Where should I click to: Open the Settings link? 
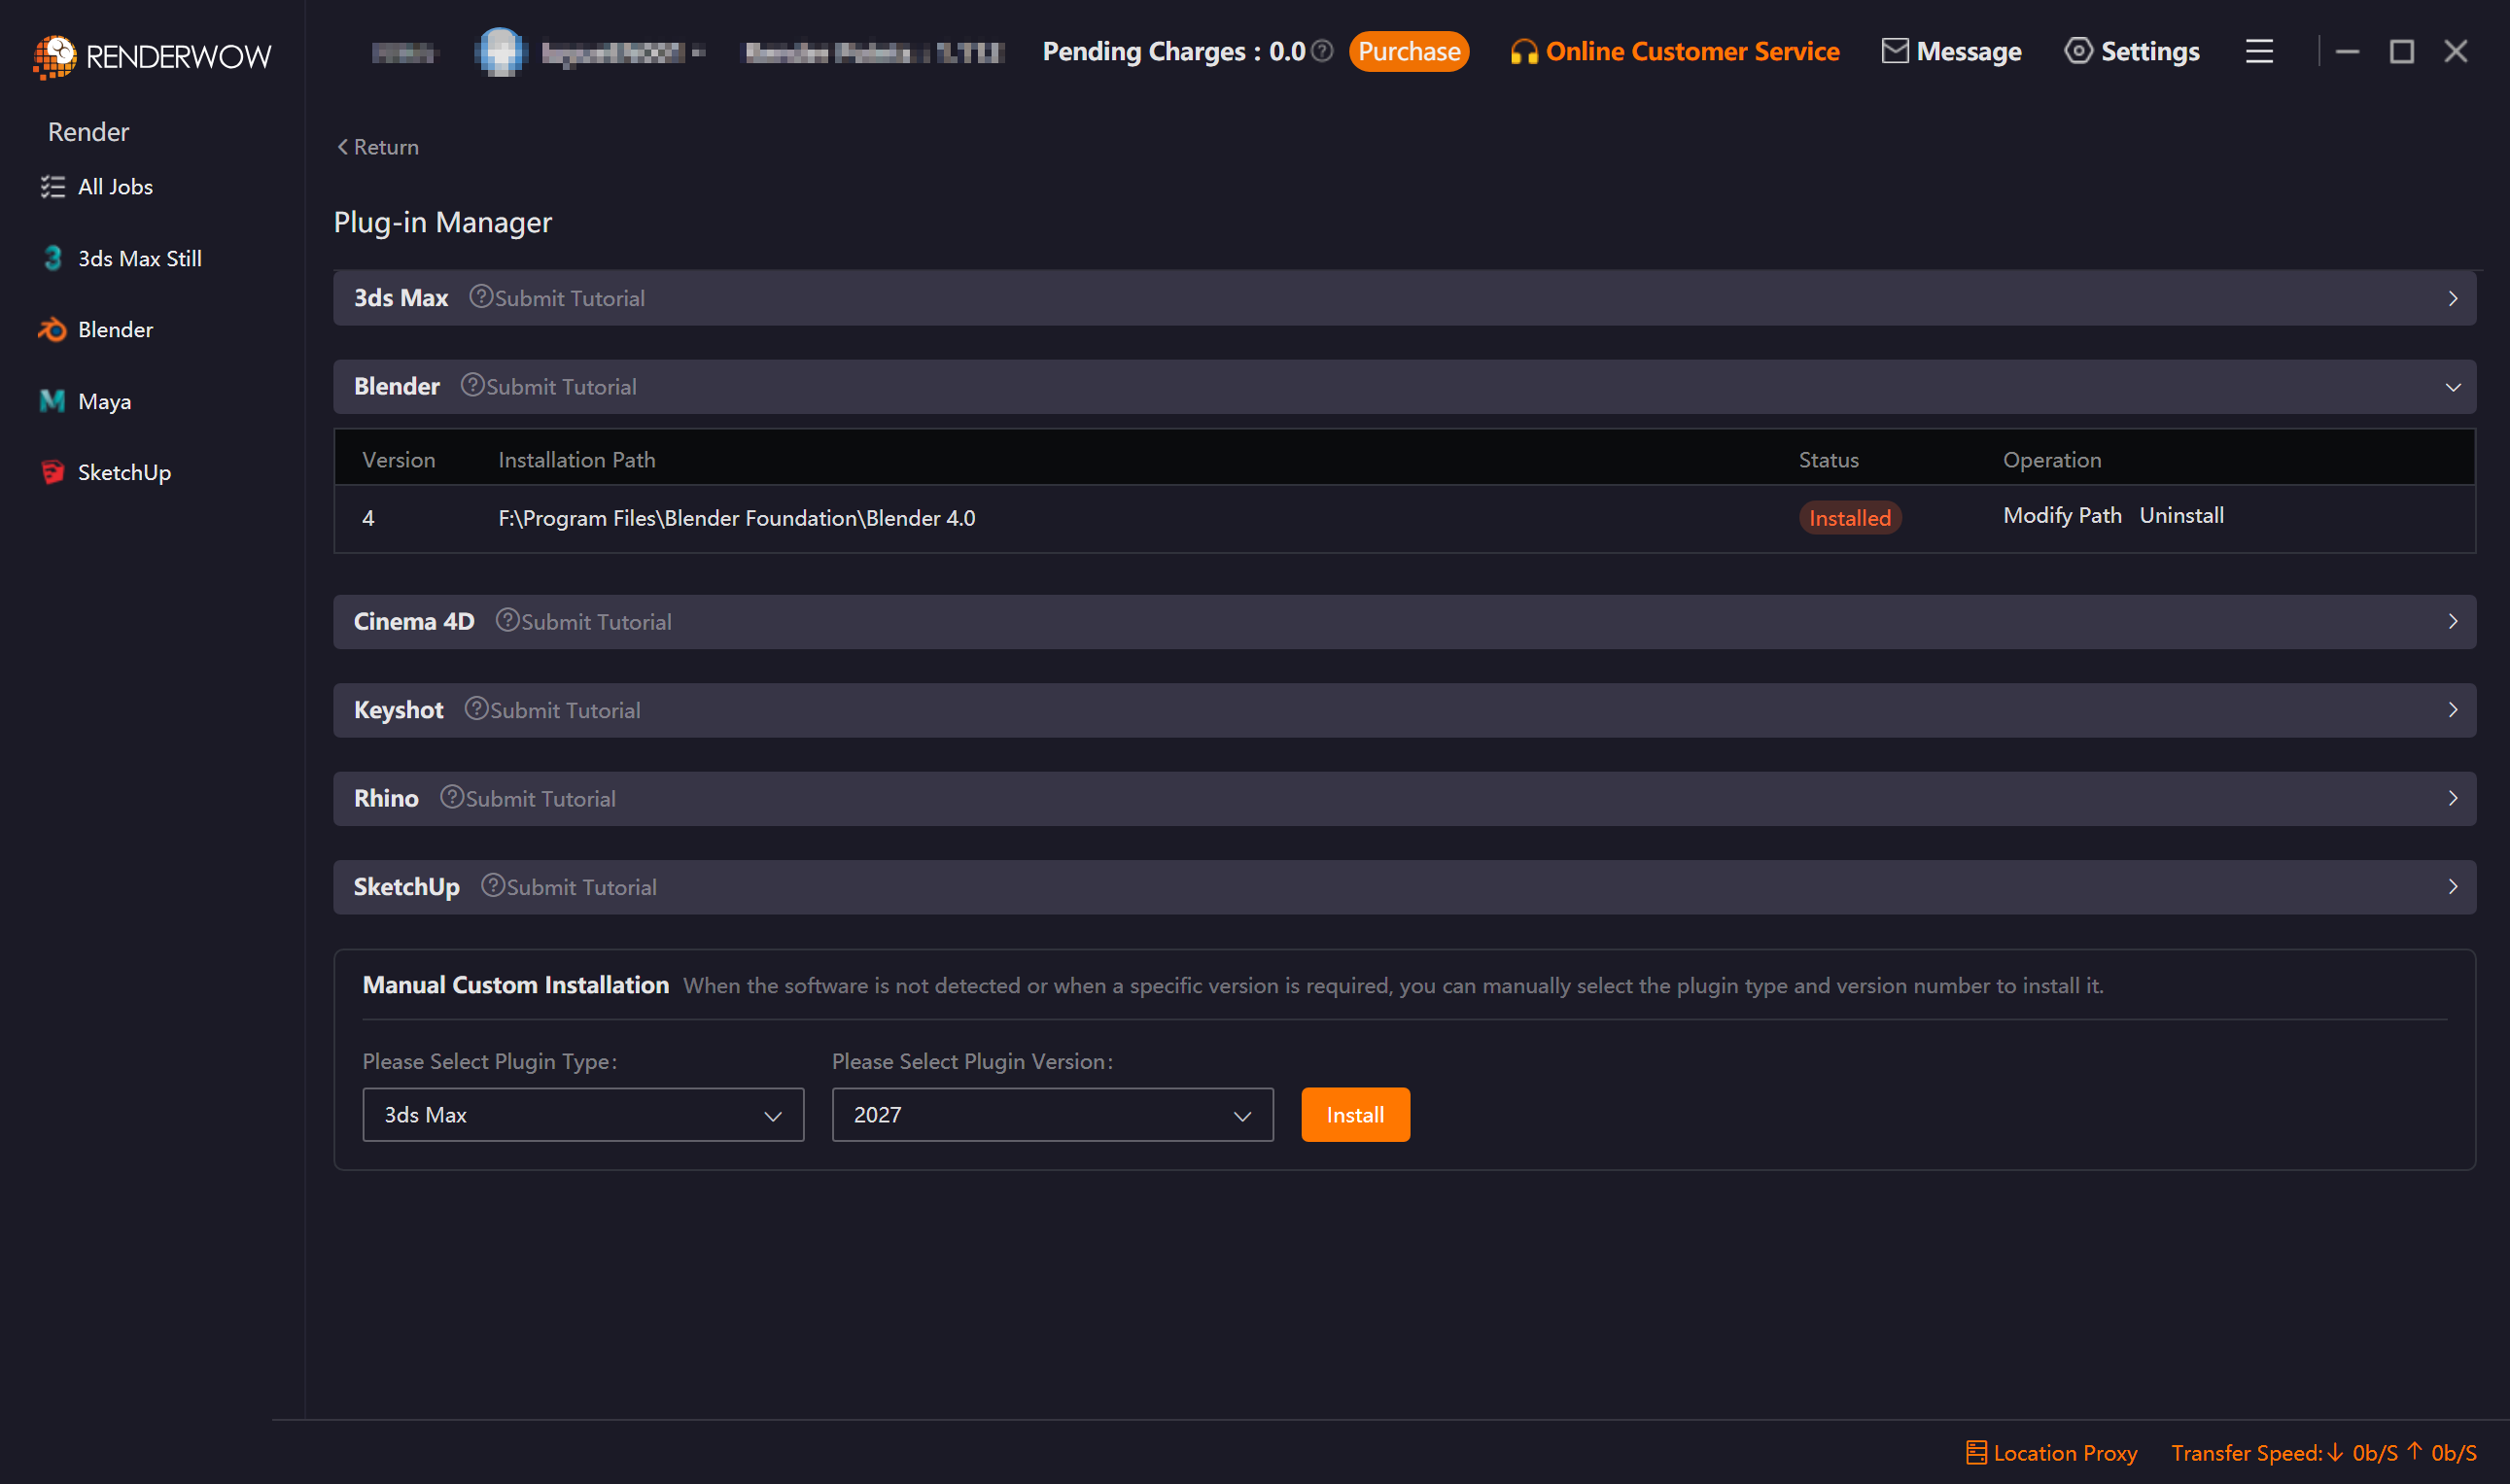(x=2150, y=51)
